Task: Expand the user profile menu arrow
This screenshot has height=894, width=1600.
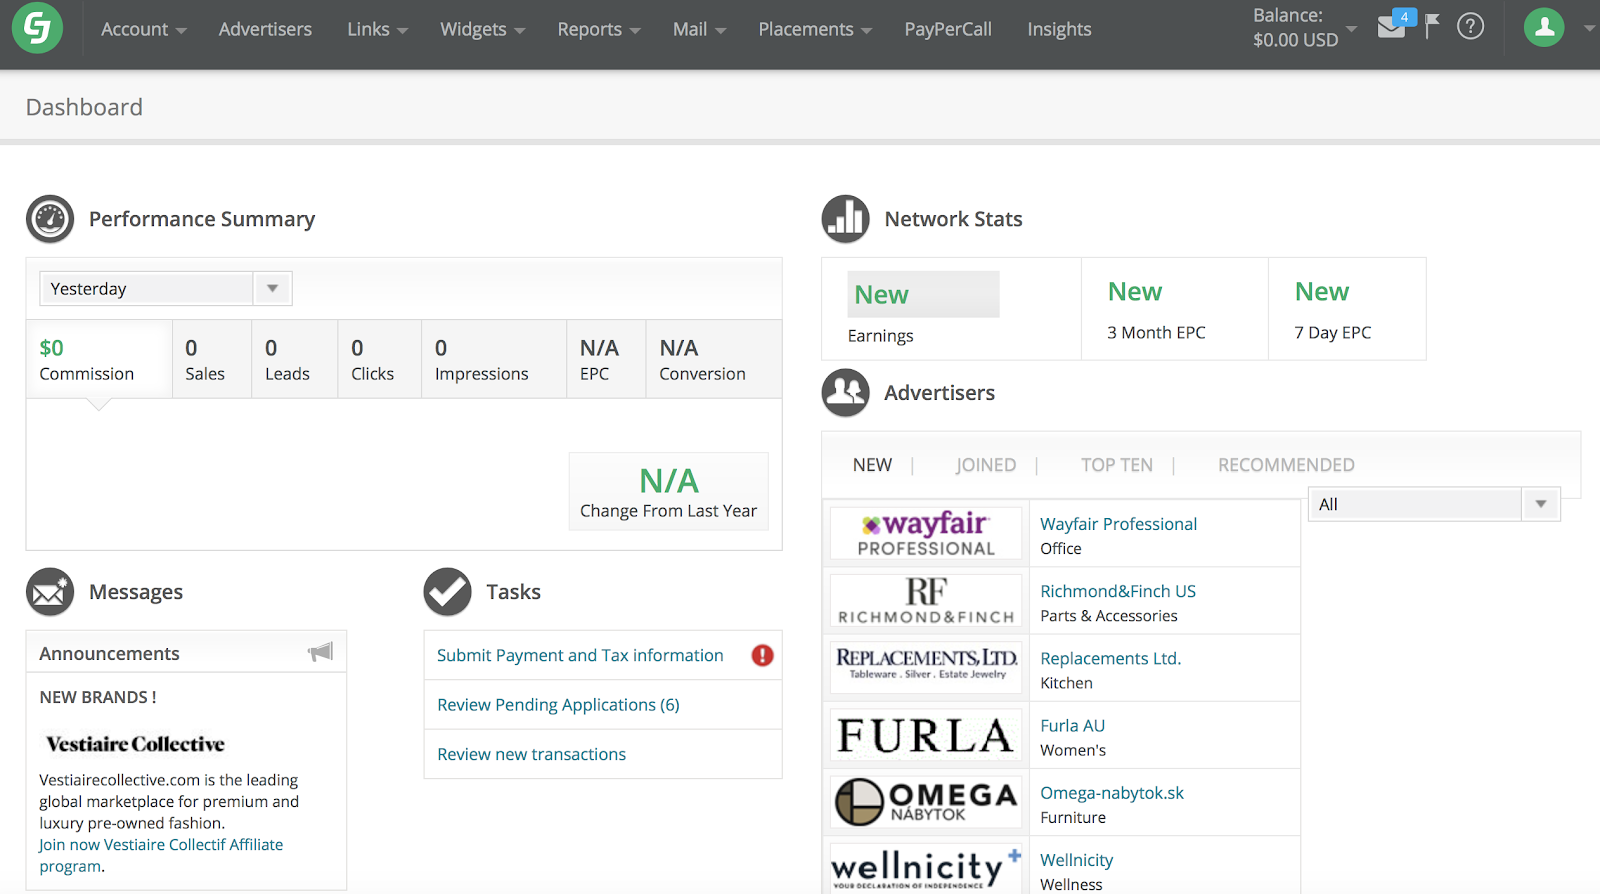Action: point(1588,28)
